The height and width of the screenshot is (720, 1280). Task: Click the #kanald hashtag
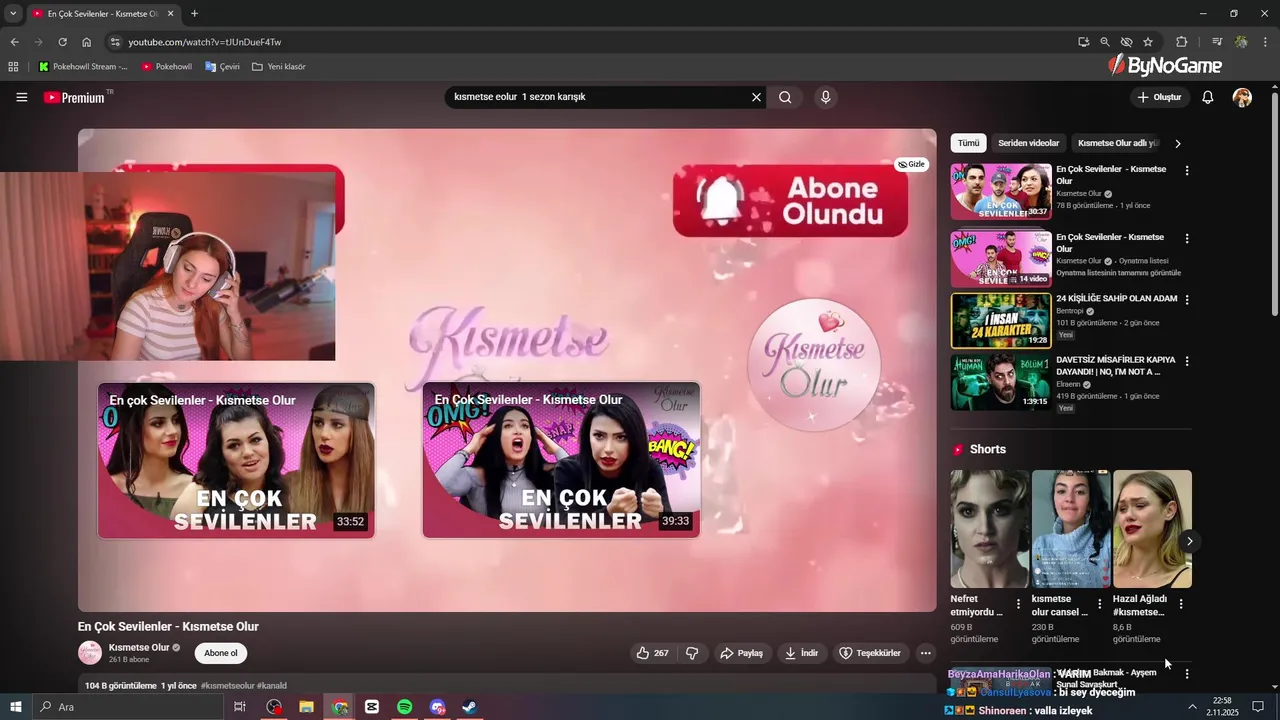pos(272,686)
